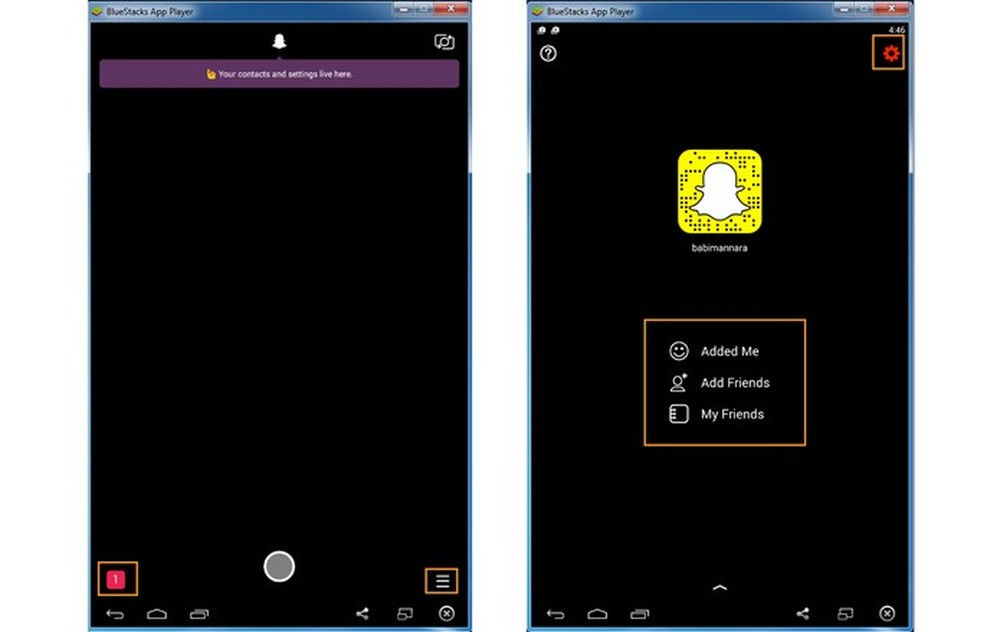Collapse the profile via the upward chevron
Viewport: 1000px width, 632px height.
pos(720,587)
